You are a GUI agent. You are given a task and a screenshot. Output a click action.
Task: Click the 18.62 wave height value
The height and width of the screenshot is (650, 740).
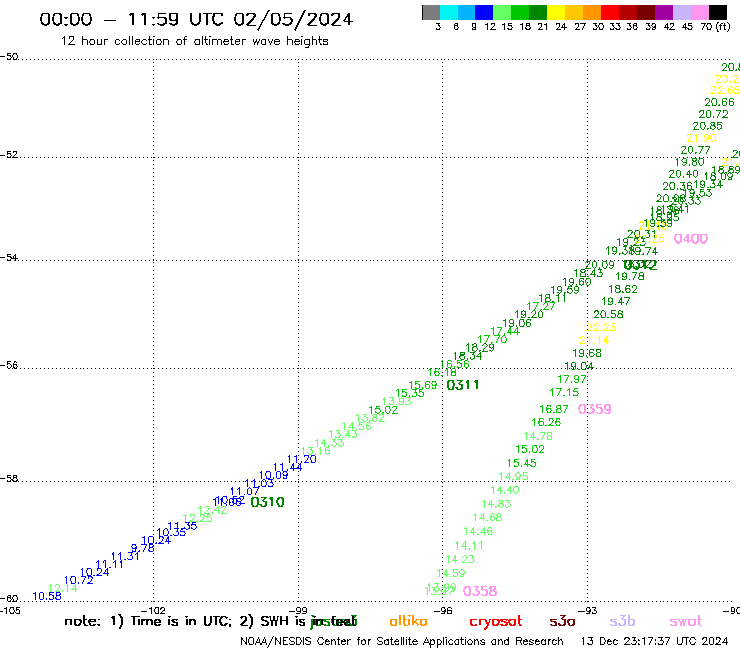point(623,289)
